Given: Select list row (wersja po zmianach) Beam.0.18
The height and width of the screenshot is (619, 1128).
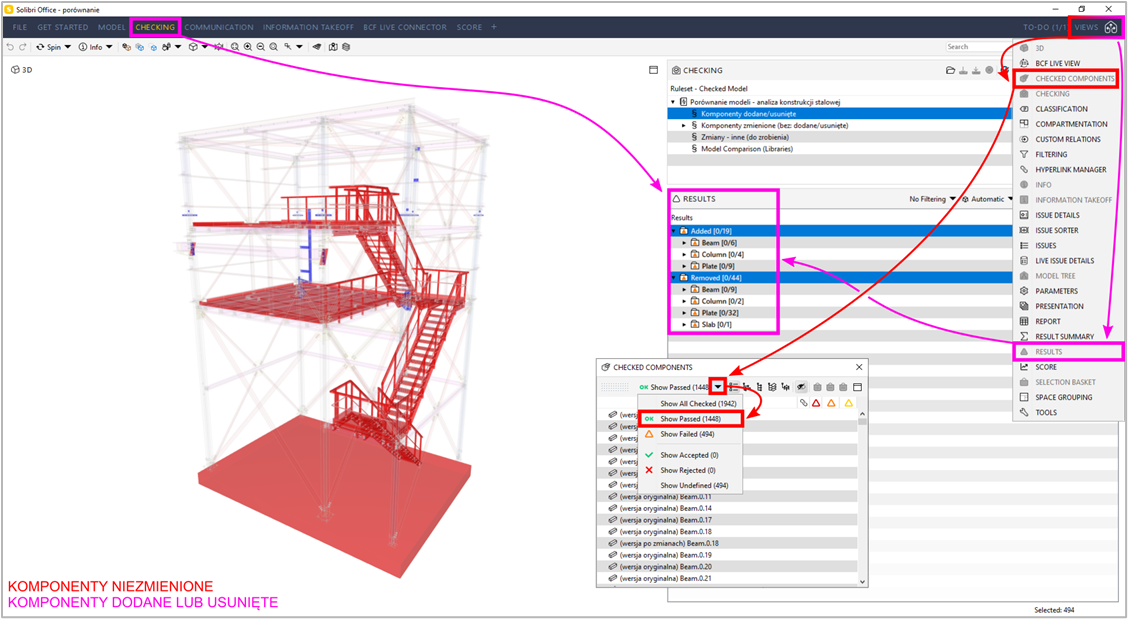Looking at the screenshot, I should pyautogui.click(x=727, y=543).
